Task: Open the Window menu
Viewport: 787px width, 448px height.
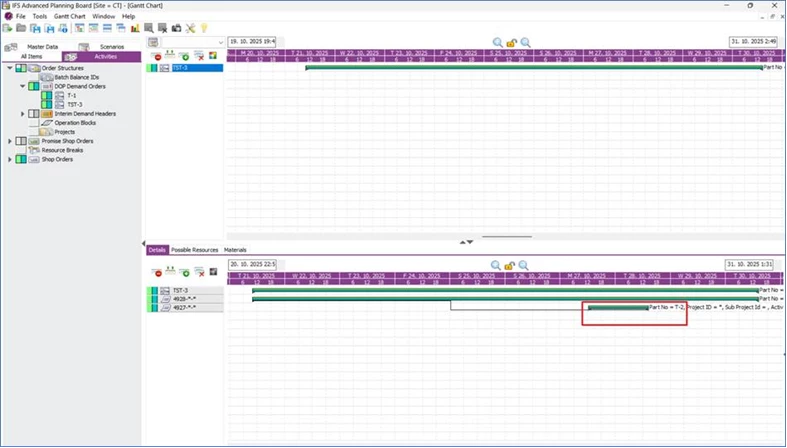Action: point(103,17)
